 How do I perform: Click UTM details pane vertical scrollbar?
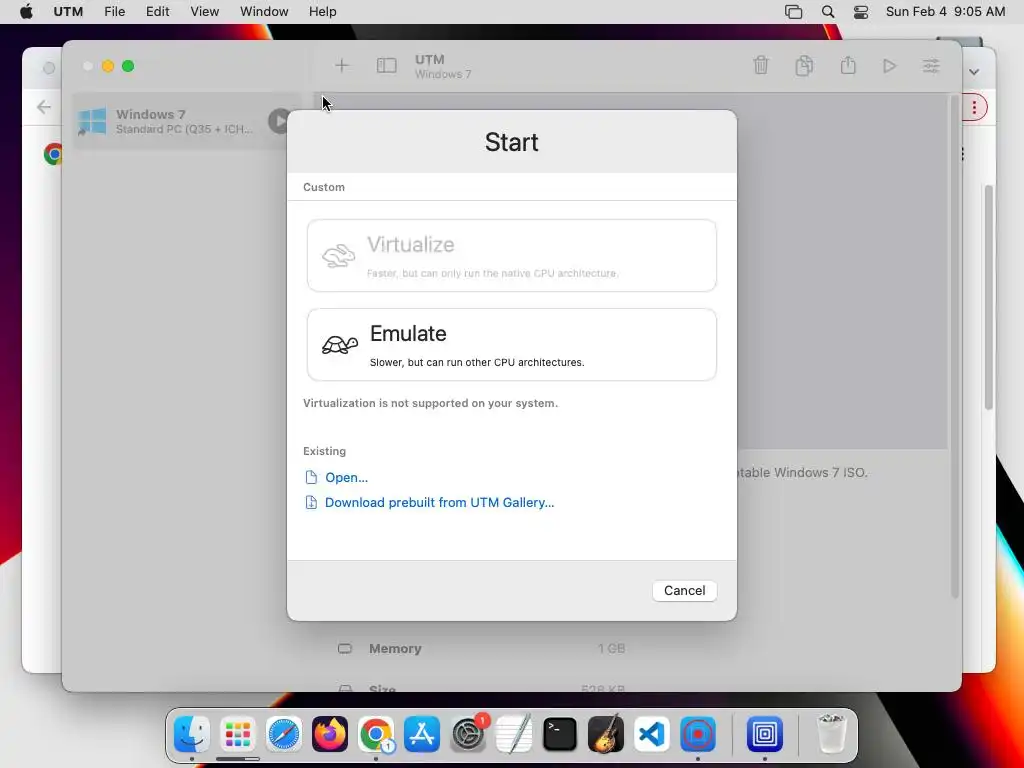[954, 346]
